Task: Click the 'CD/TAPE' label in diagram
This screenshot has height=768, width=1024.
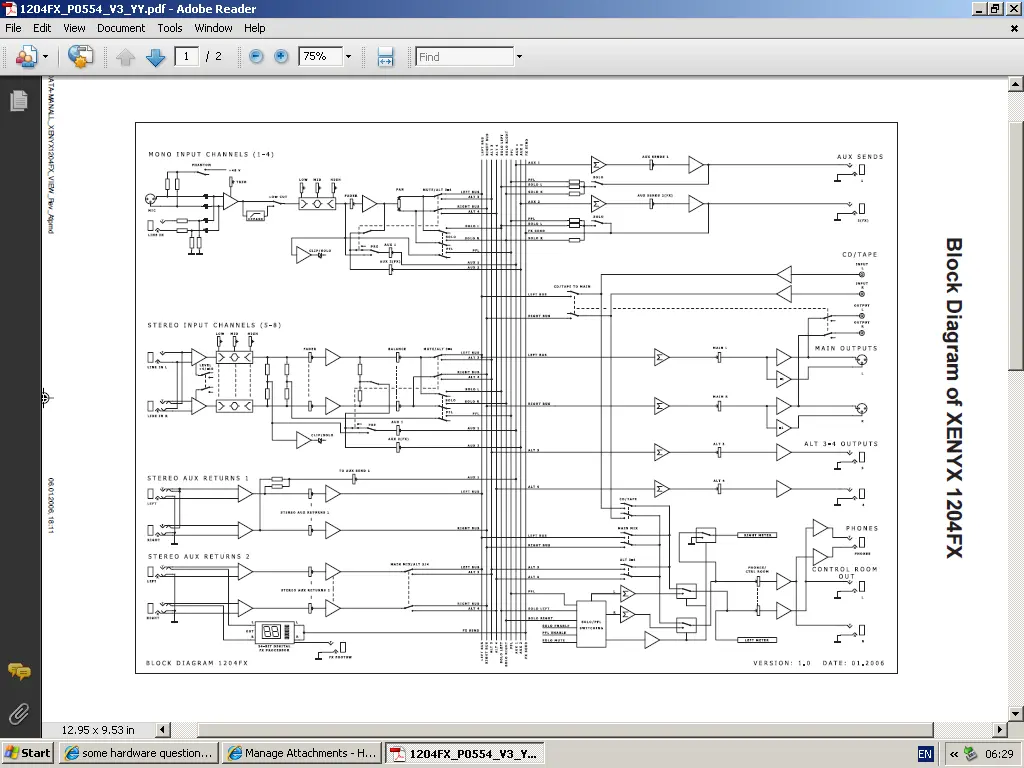Action: (859, 255)
